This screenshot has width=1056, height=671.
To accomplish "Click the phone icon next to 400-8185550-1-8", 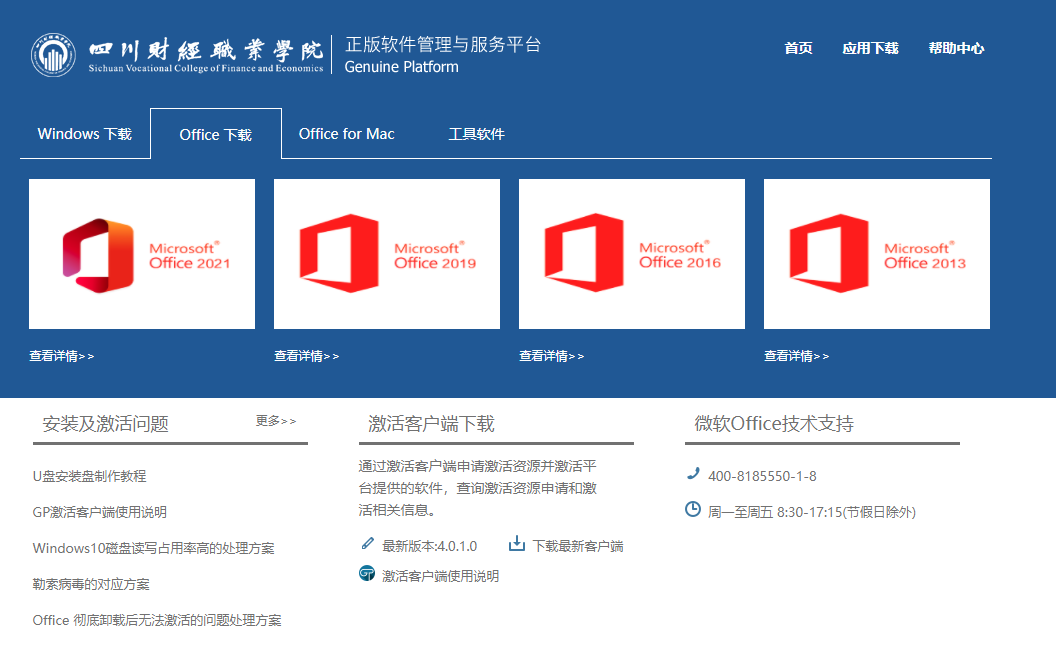I will 693,474.
